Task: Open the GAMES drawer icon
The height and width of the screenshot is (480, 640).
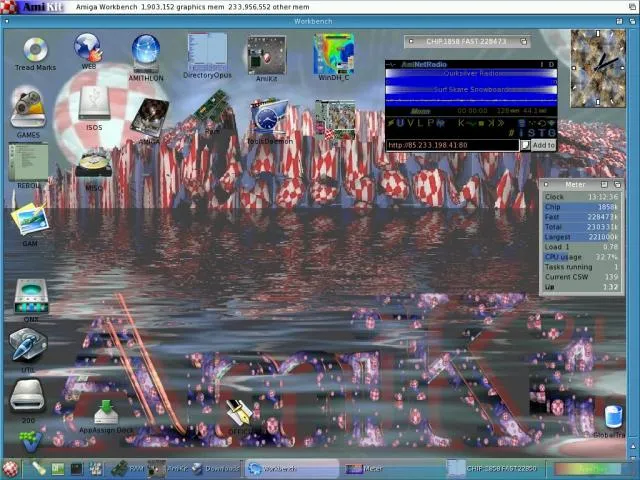Action: [28, 108]
